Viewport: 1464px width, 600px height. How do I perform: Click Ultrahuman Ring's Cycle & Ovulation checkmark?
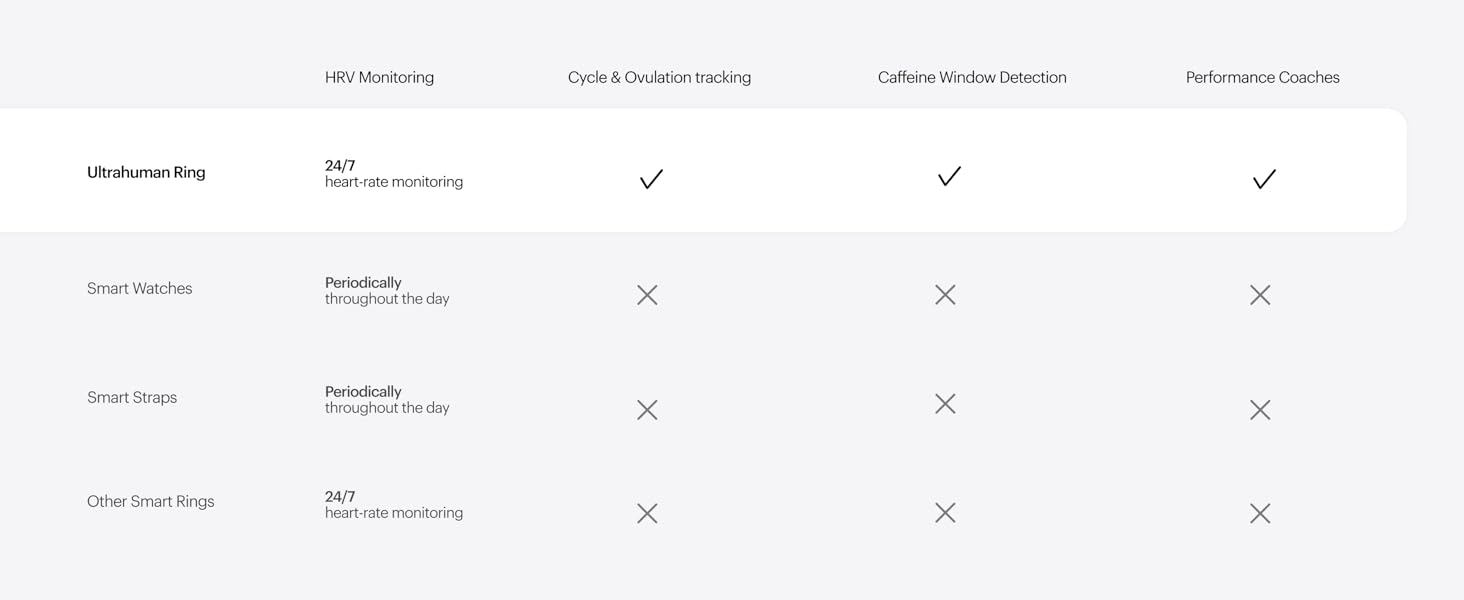coord(651,179)
